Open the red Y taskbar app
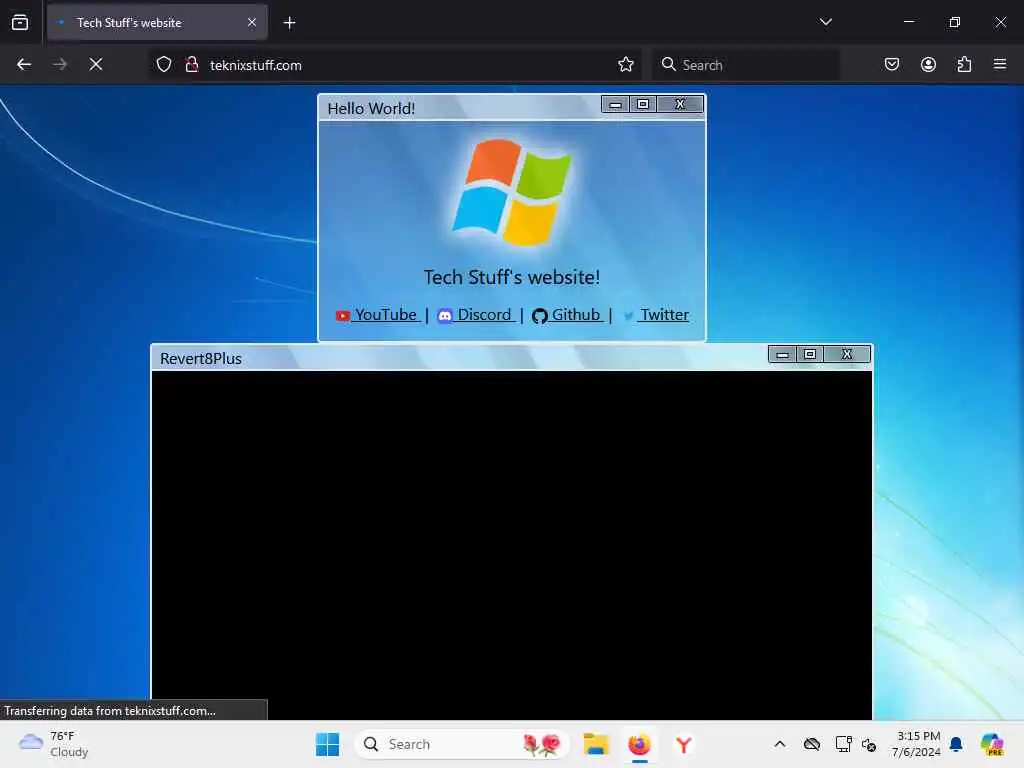Screen dimensions: 1024x768 point(683,744)
